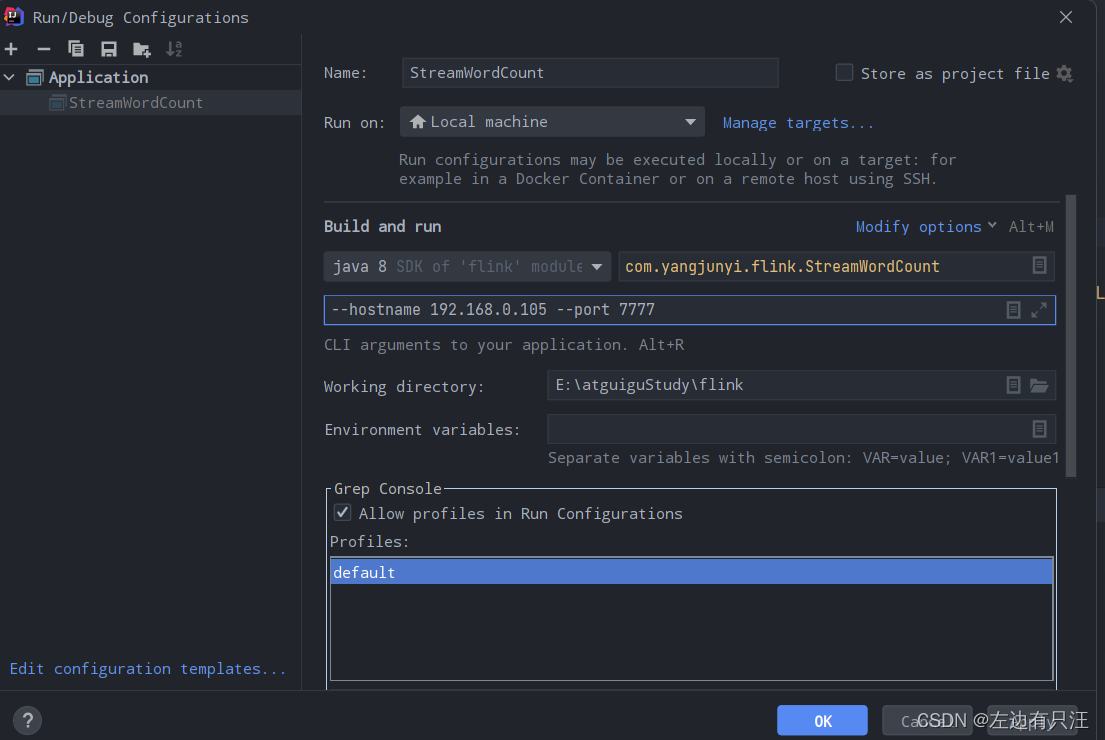Click the Create New Folder icon
The width and height of the screenshot is (1105, 740).
pyautogui.click(x=142, y=49)
